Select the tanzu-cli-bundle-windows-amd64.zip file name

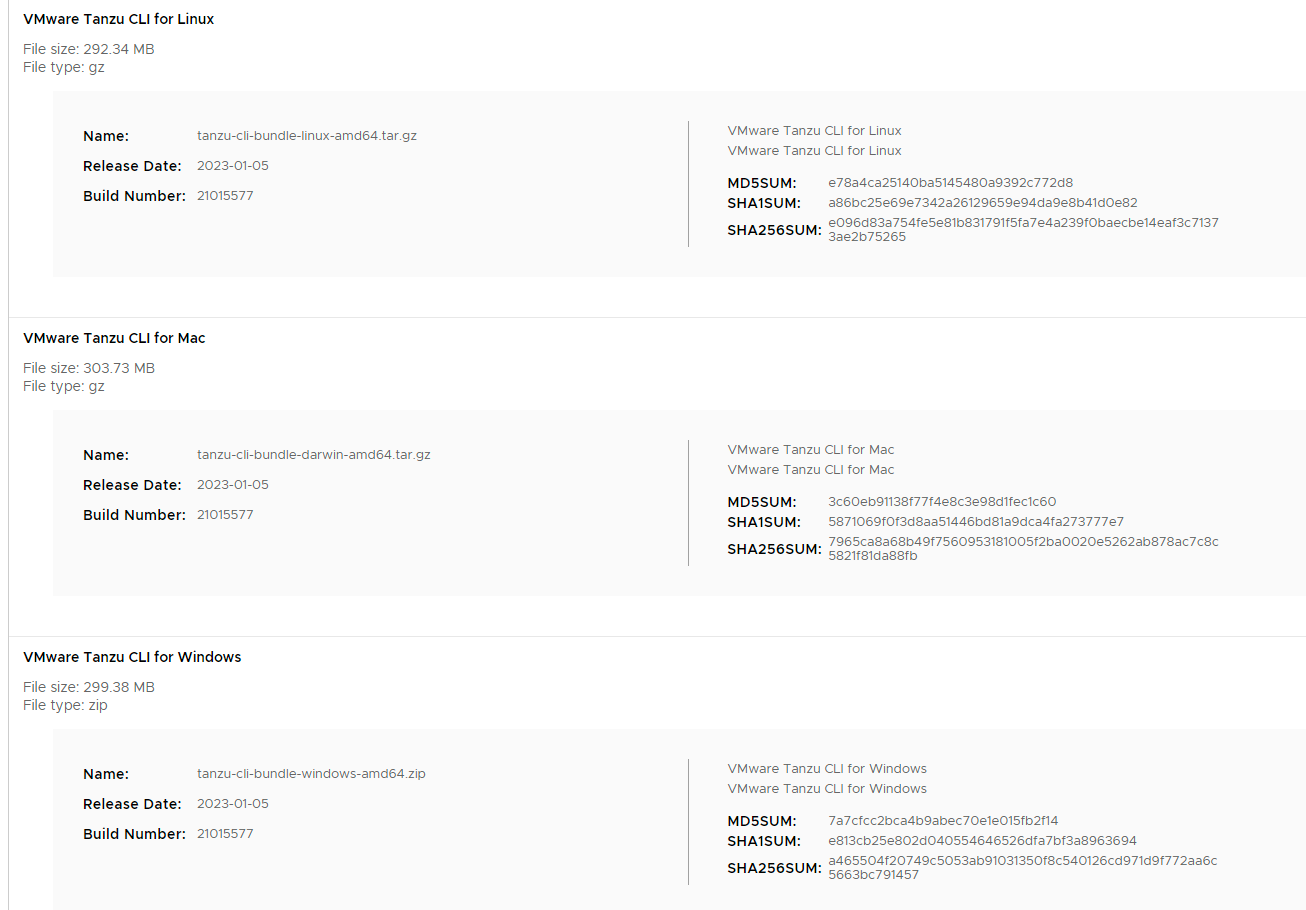click(x=311, y=774)
